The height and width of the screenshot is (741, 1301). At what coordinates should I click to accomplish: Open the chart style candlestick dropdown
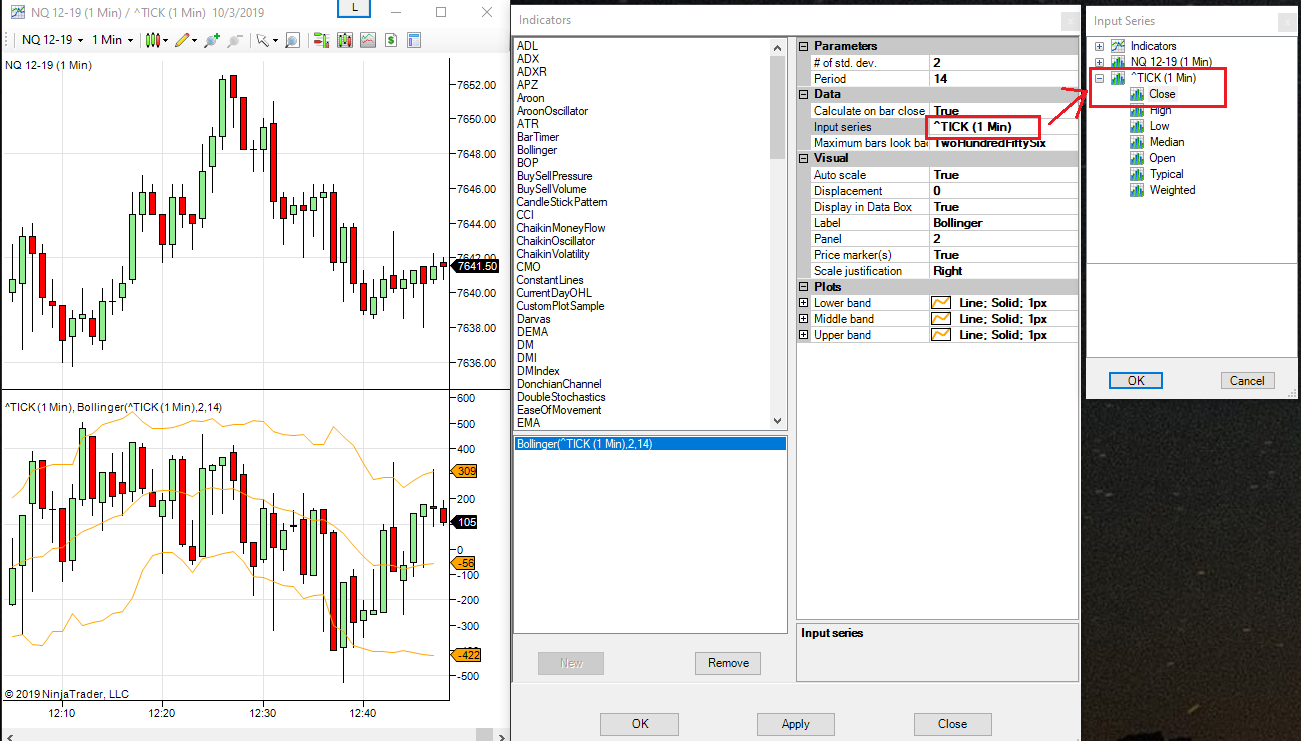tap(155, 40)
